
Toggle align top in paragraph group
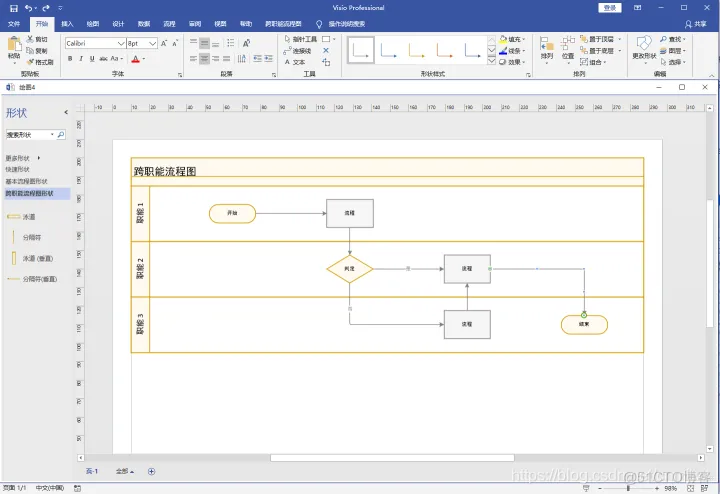coord(193,43)
